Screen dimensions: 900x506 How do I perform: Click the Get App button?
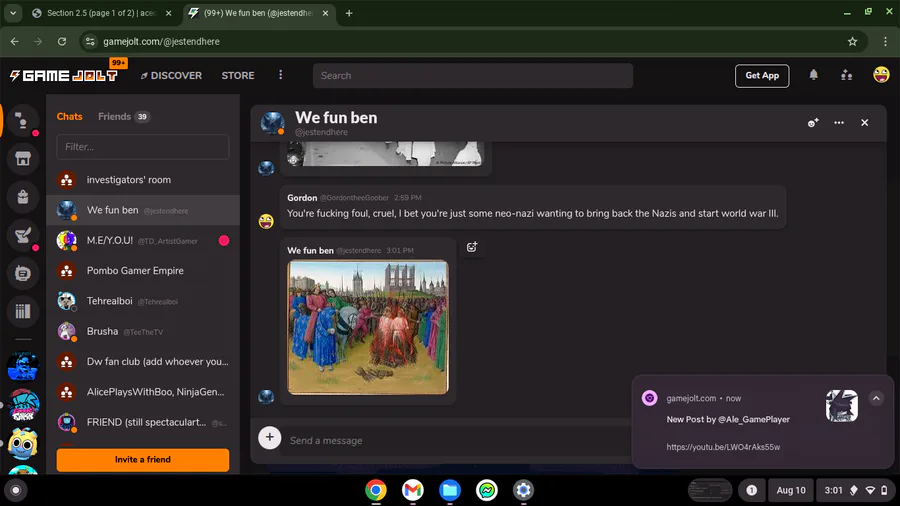(x=762, y=76)
